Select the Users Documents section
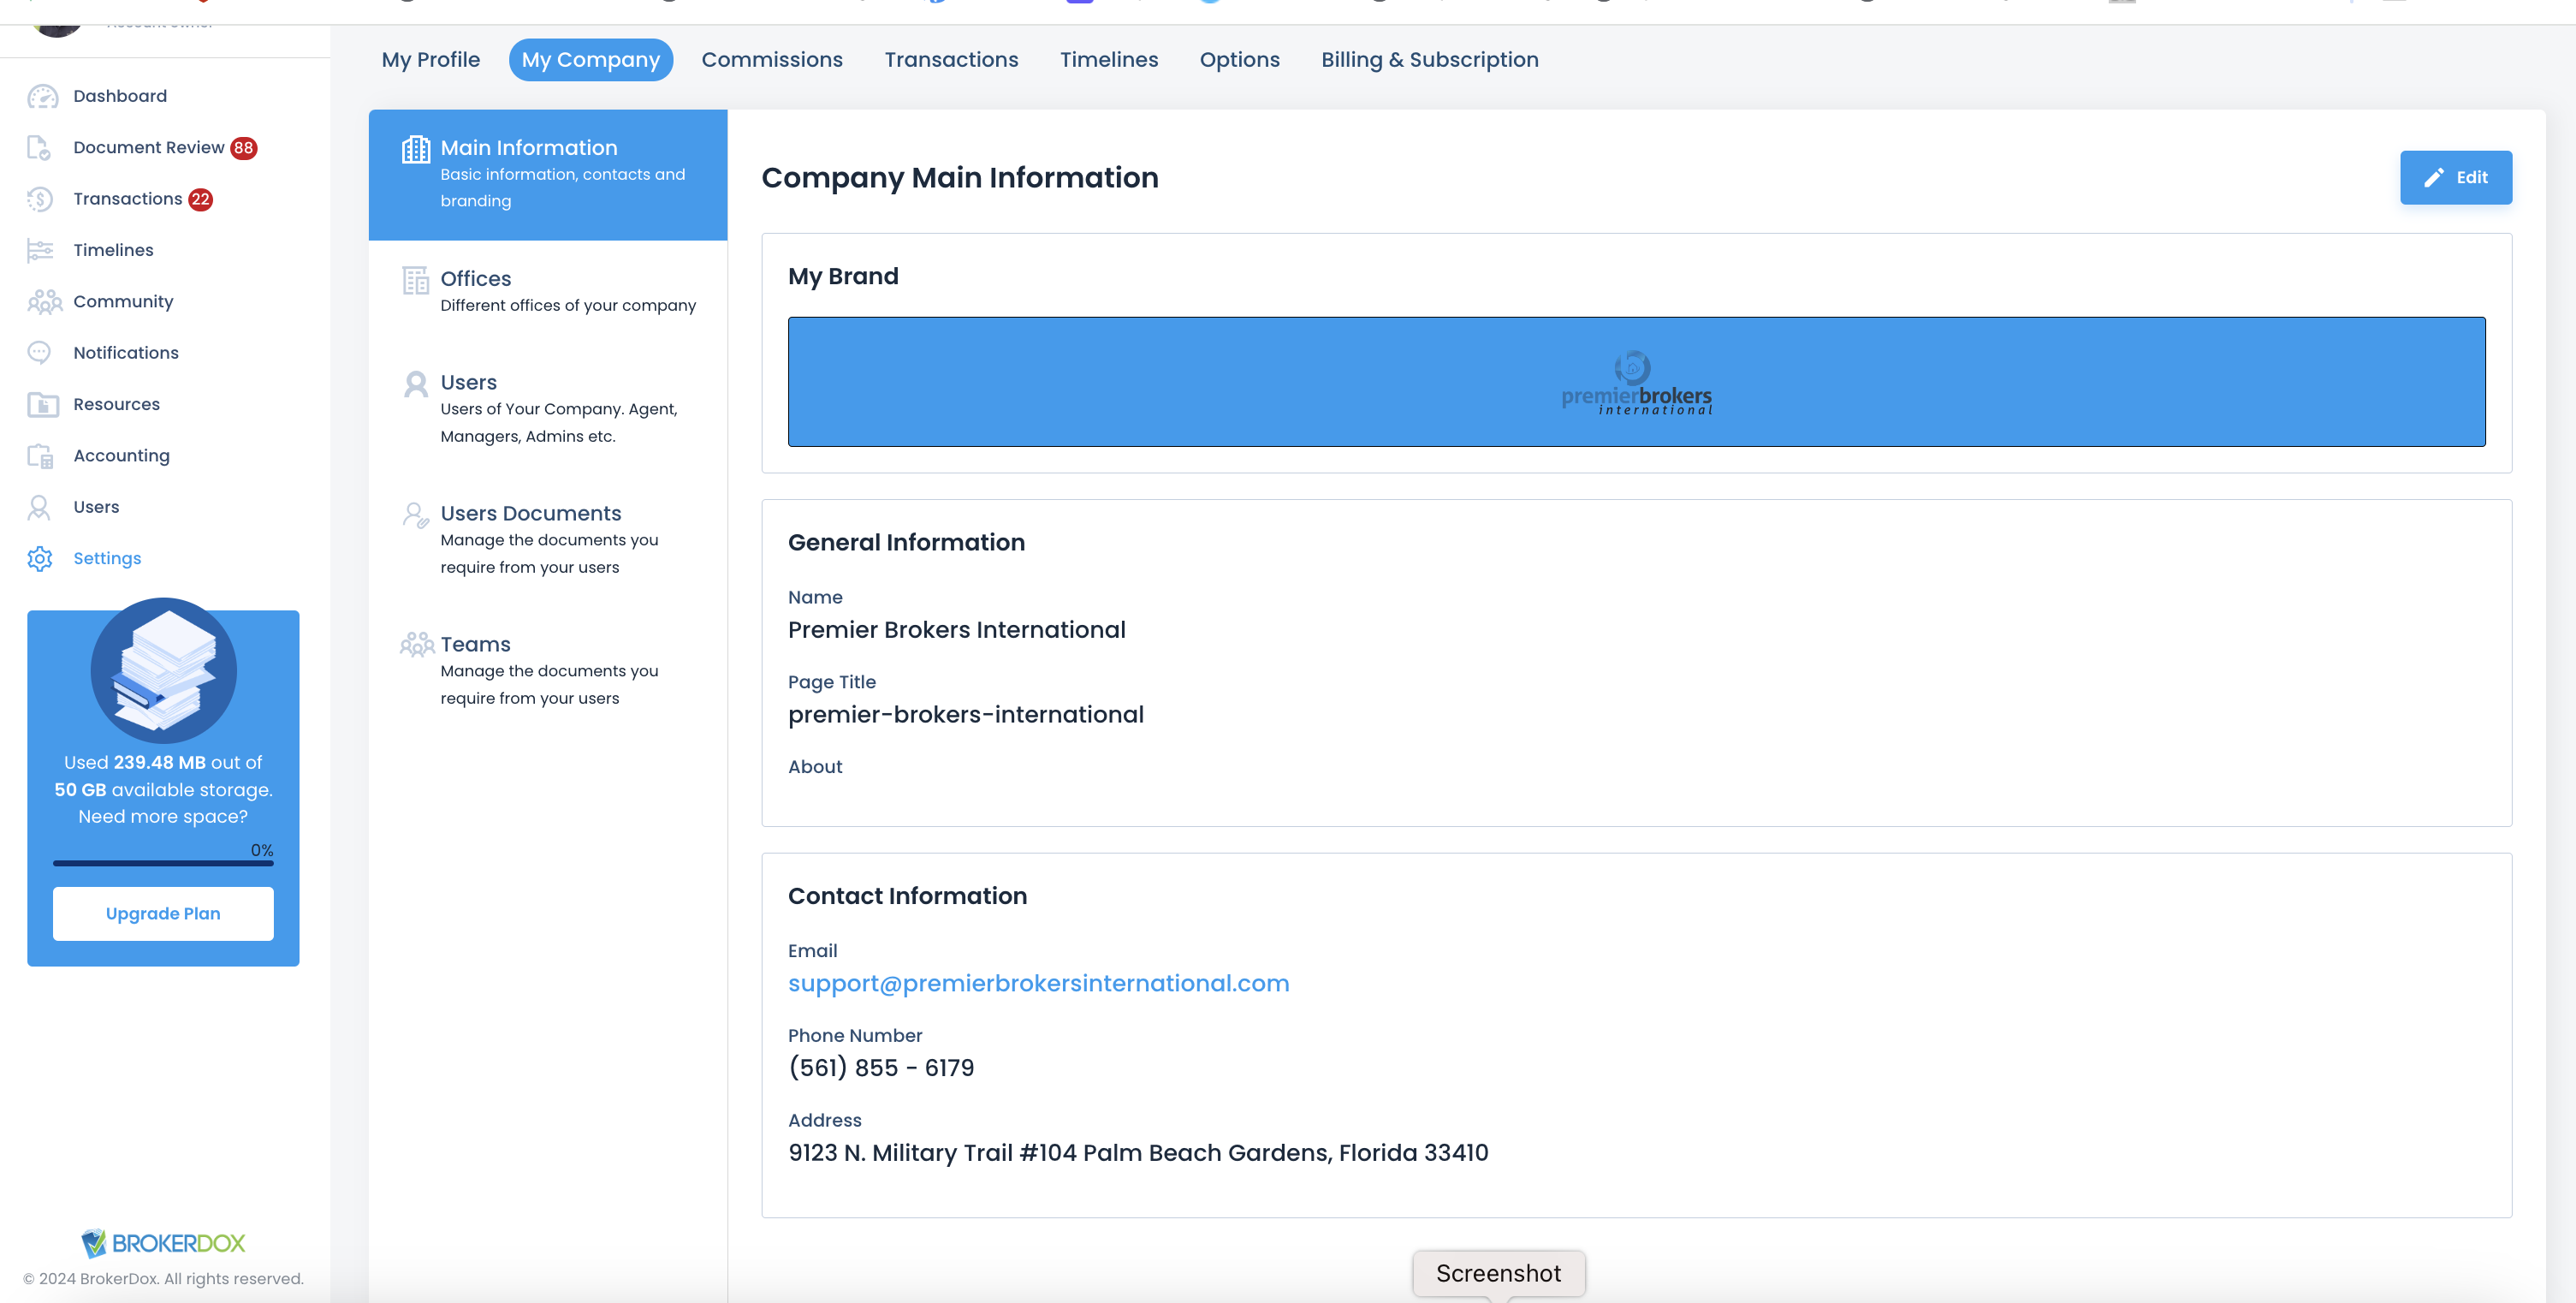Image resolution: width=2576 pixels, height=1303 pixels. pyautogui.click(x=548, y=539)
